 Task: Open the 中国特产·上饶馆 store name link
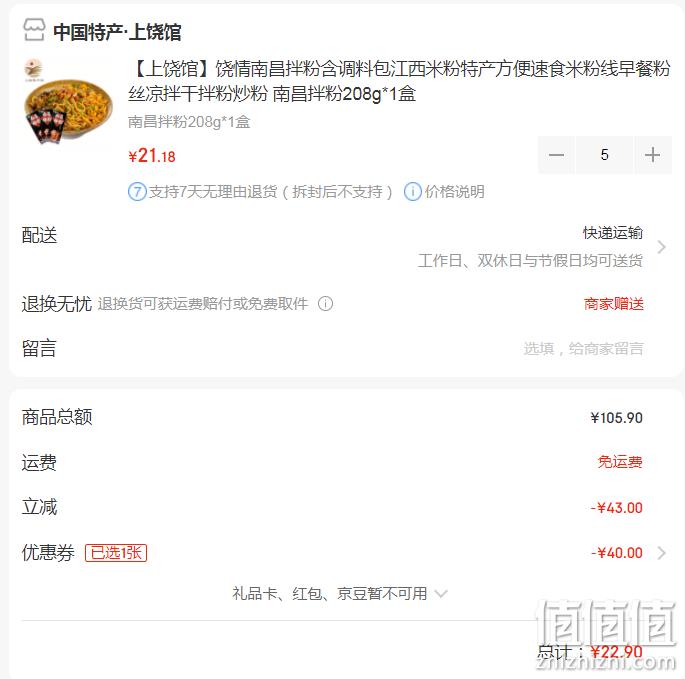click(117, 32)
